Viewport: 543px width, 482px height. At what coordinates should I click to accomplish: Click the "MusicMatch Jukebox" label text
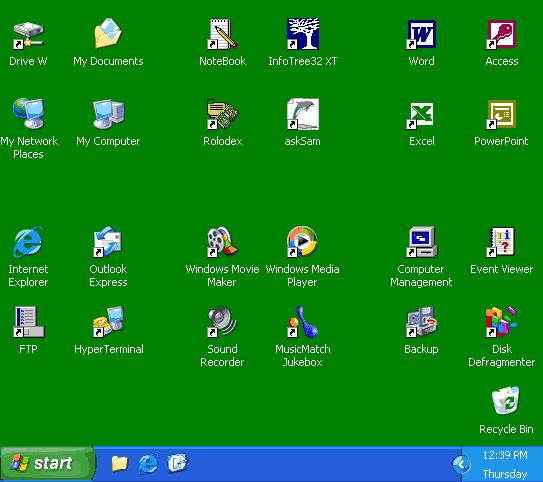(x=303, y=355)
